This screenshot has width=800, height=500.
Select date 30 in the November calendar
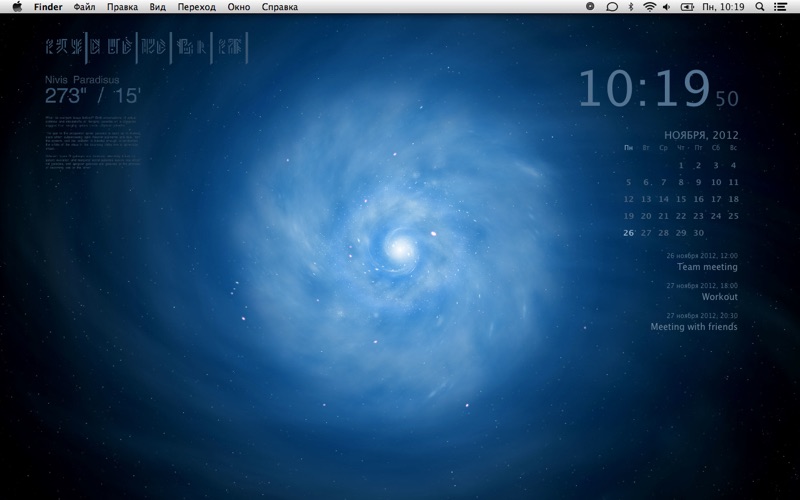coord(698,233)
